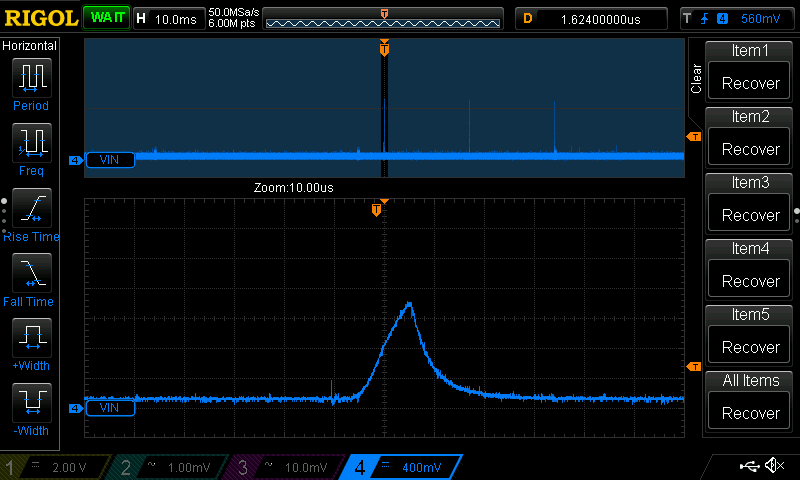Viewport: 800px width, 480px height.
Task: Click the trigger source channel 4 badge
Action: point(722,19)
